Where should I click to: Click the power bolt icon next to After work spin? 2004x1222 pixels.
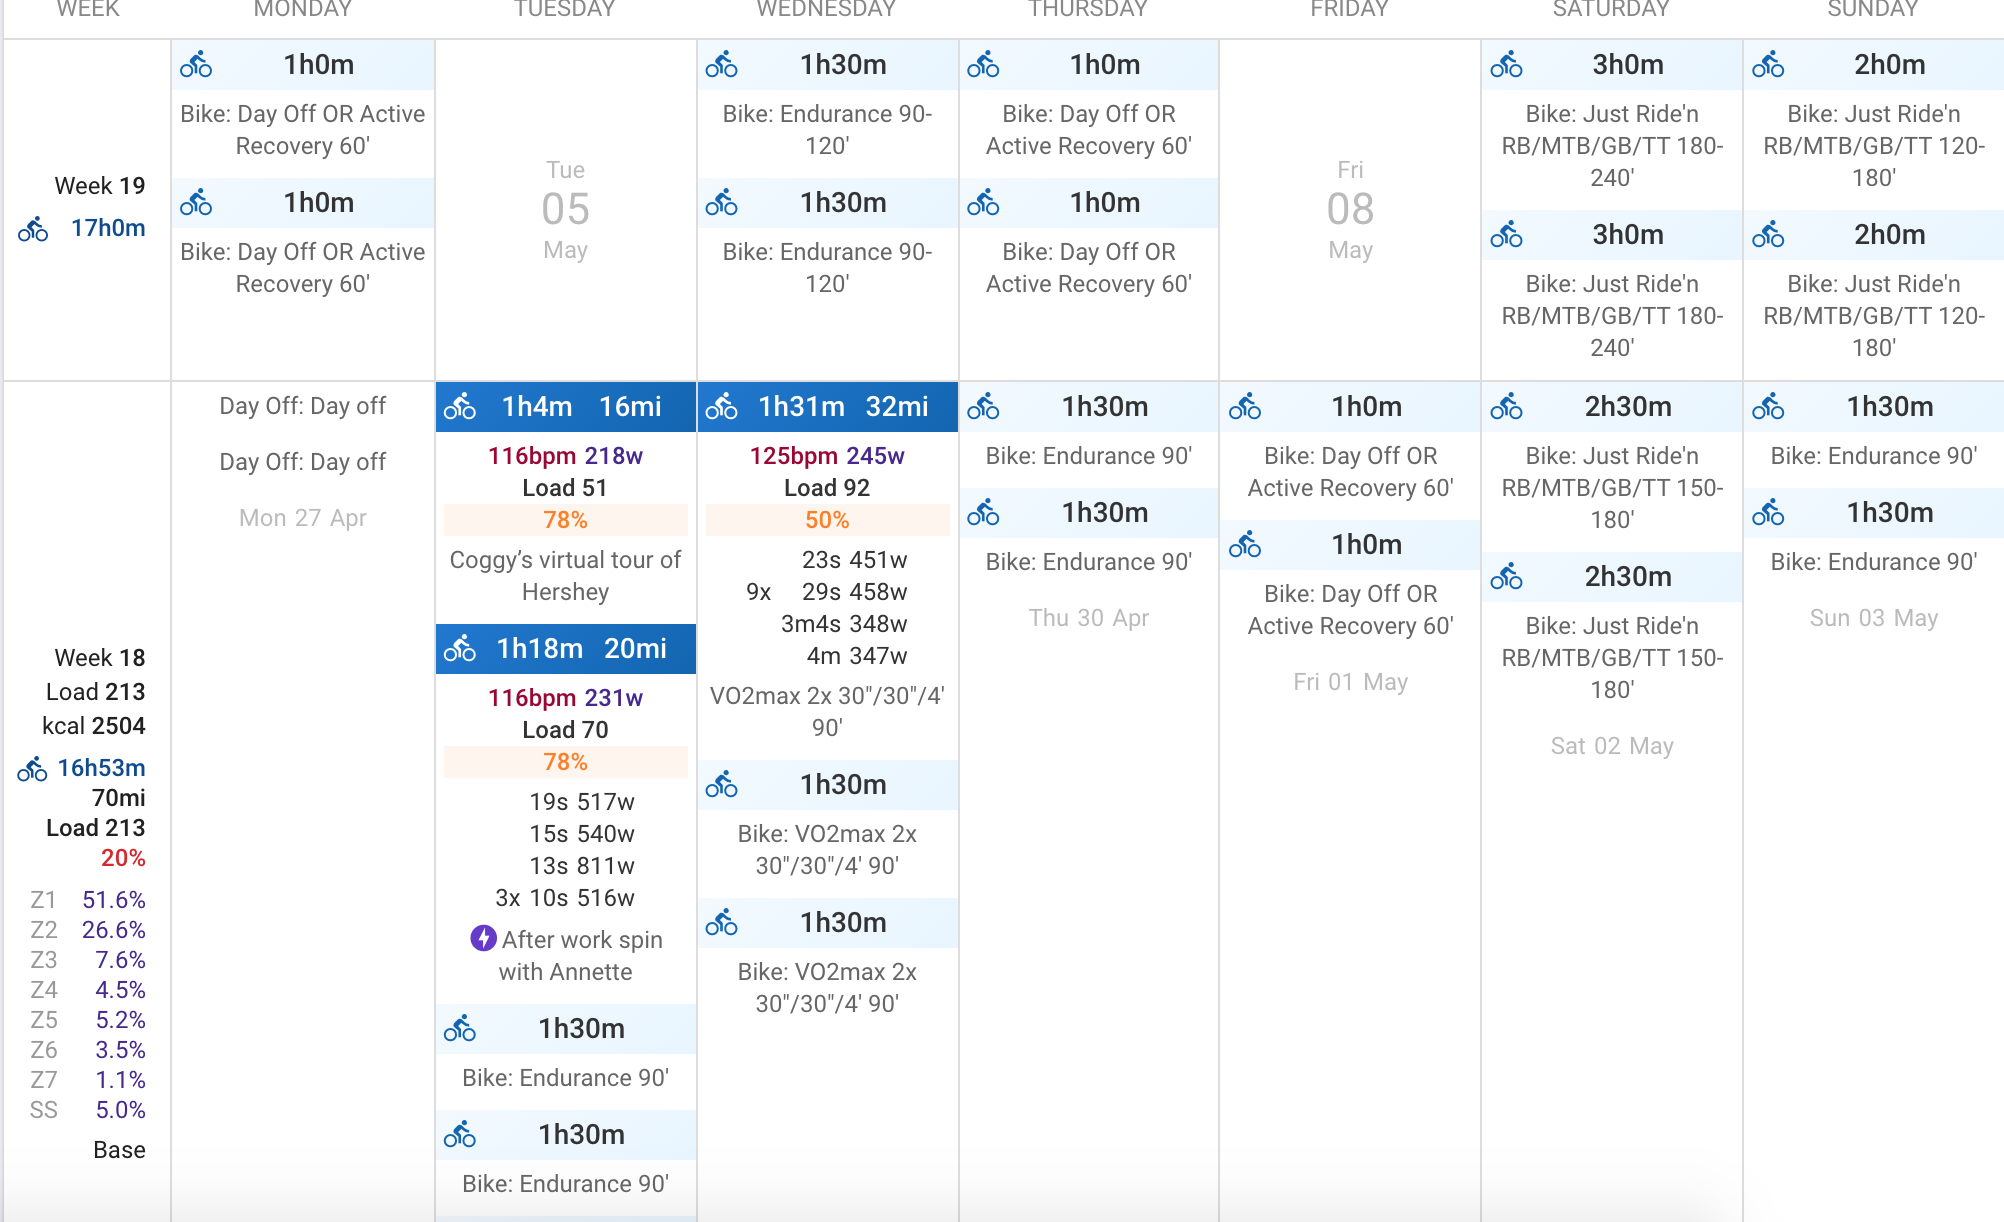(x=483, y=939)
